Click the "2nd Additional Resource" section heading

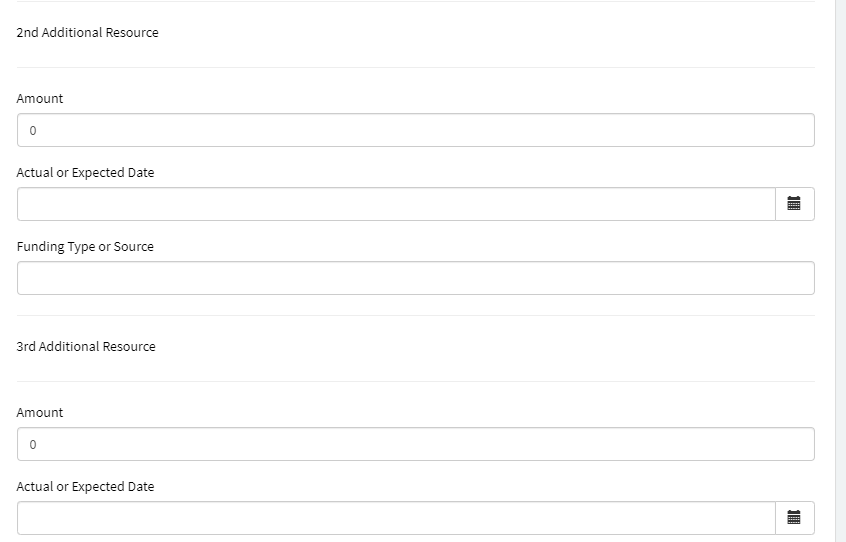click(x=87, y=33)
